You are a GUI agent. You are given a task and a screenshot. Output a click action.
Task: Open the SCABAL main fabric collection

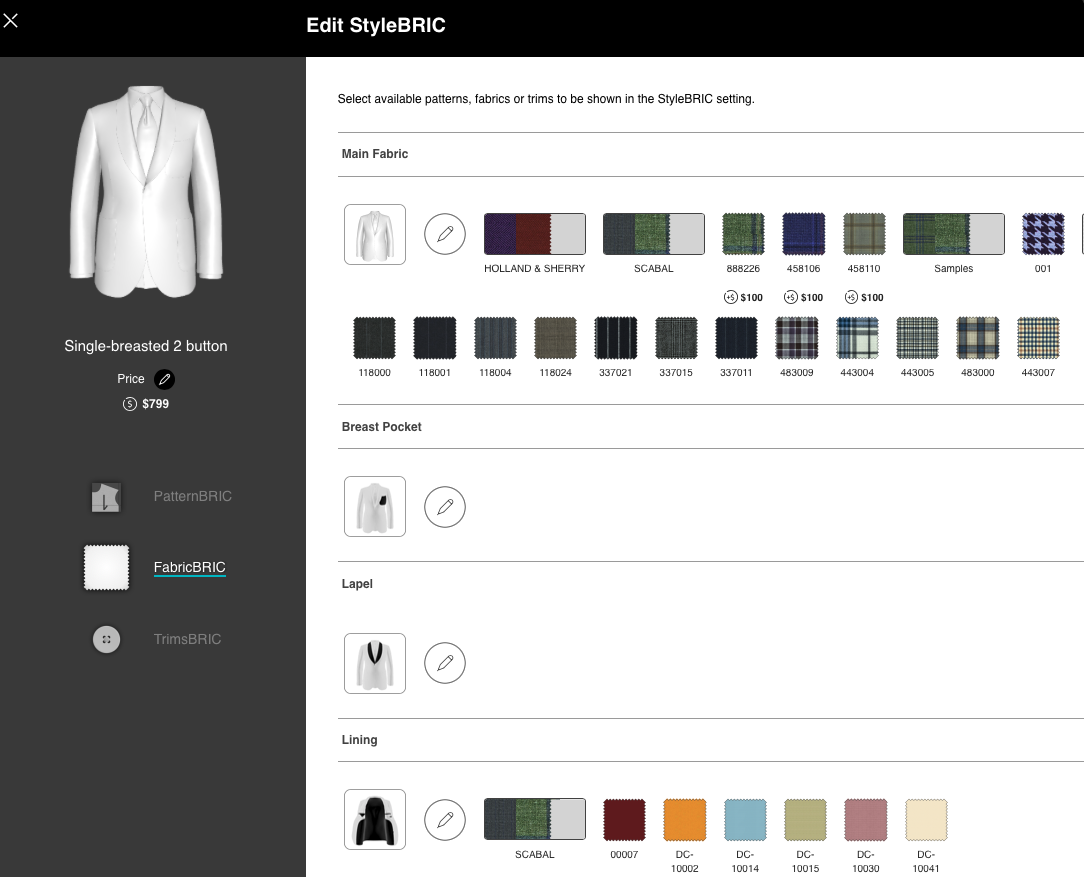tap(653, 234)
